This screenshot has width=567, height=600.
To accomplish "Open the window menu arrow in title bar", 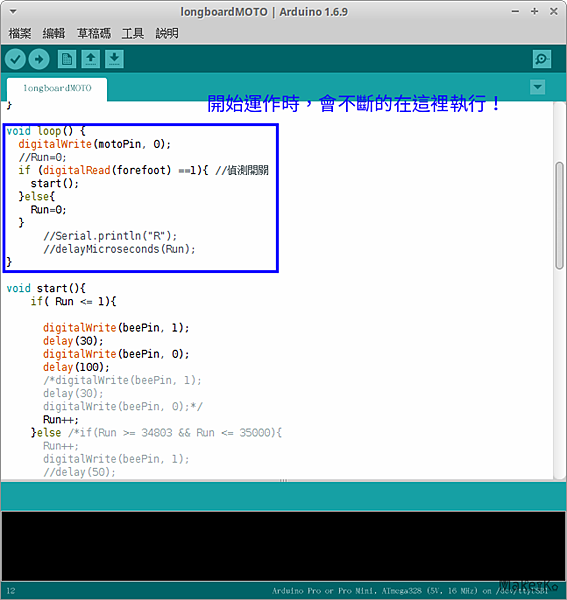I will pos(13,12).
